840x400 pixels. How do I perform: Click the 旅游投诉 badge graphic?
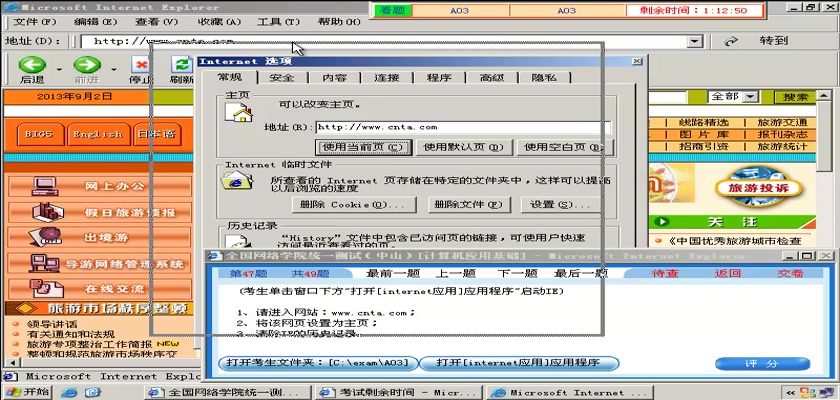coord(758,187)
